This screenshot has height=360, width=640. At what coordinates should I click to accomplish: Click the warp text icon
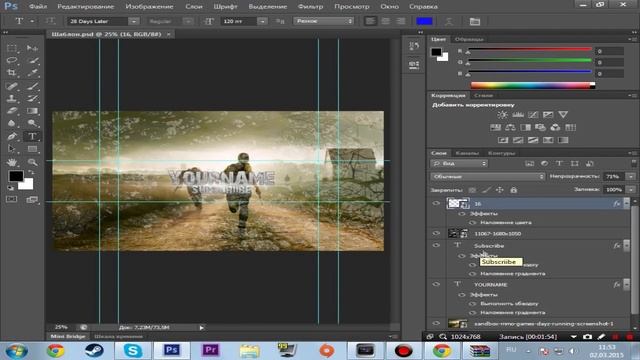tap(449, 21)
